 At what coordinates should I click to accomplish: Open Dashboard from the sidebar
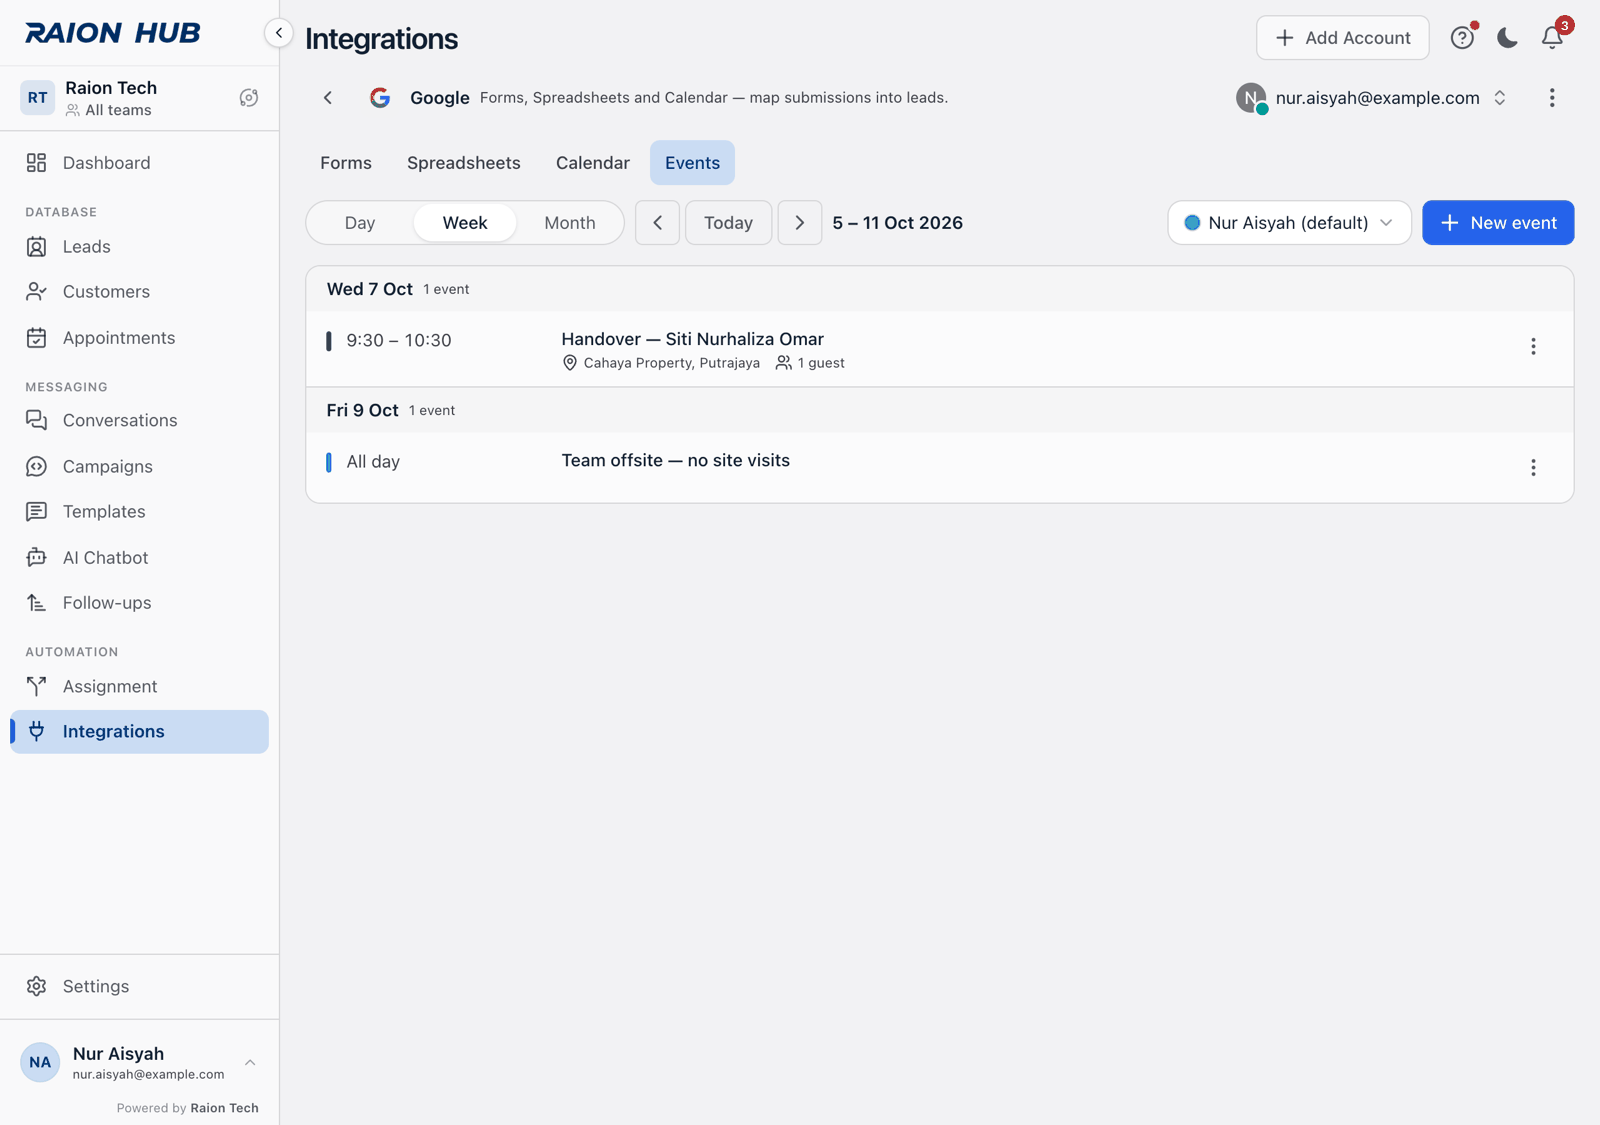139,163
